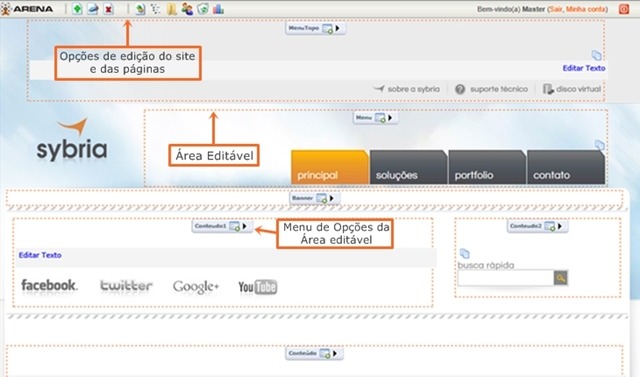Click the YouTube logo
The image size is (640, 377).
click(x=258, y=287)
